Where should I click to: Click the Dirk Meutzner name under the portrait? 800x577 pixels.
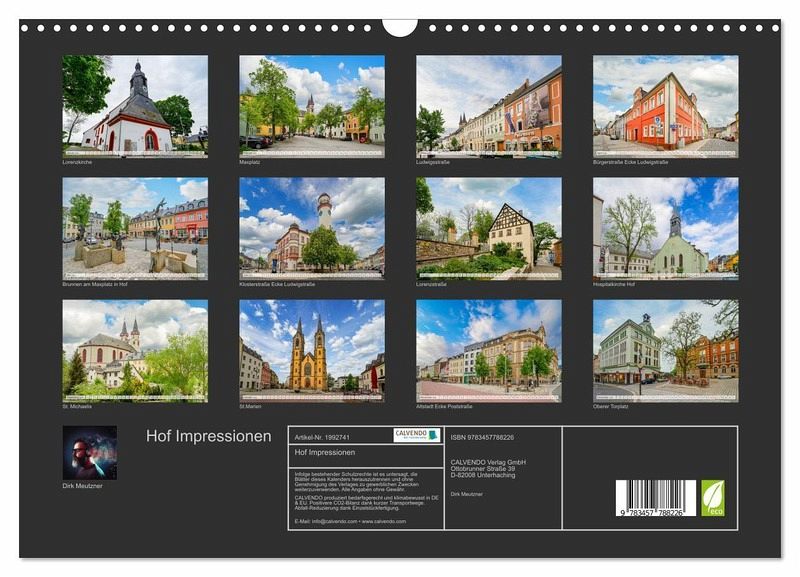click(x=82, y=486)
